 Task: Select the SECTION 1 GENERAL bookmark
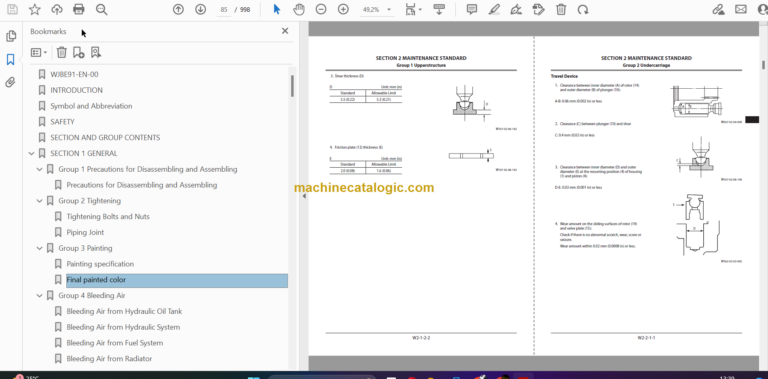pos(84,153)
